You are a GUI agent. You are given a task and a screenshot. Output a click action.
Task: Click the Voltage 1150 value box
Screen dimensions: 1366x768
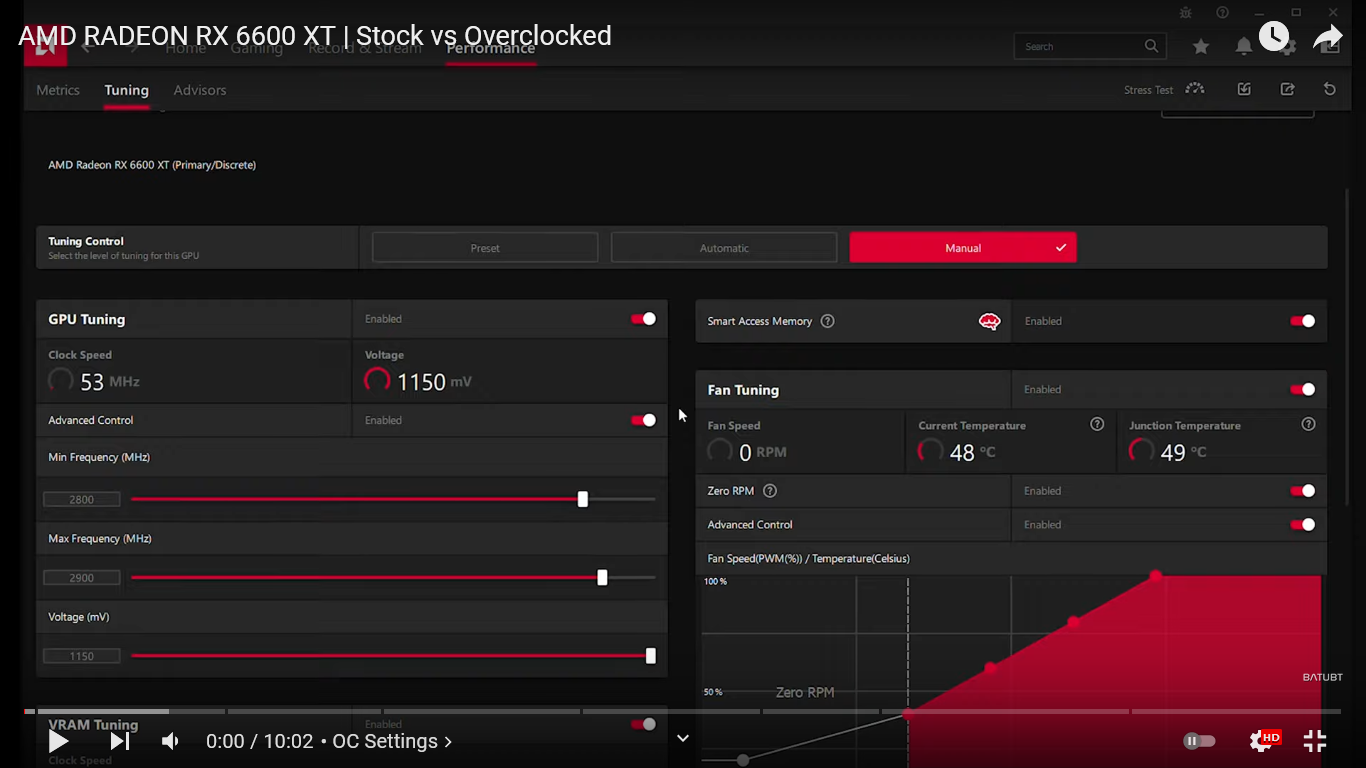click(82, 656)
